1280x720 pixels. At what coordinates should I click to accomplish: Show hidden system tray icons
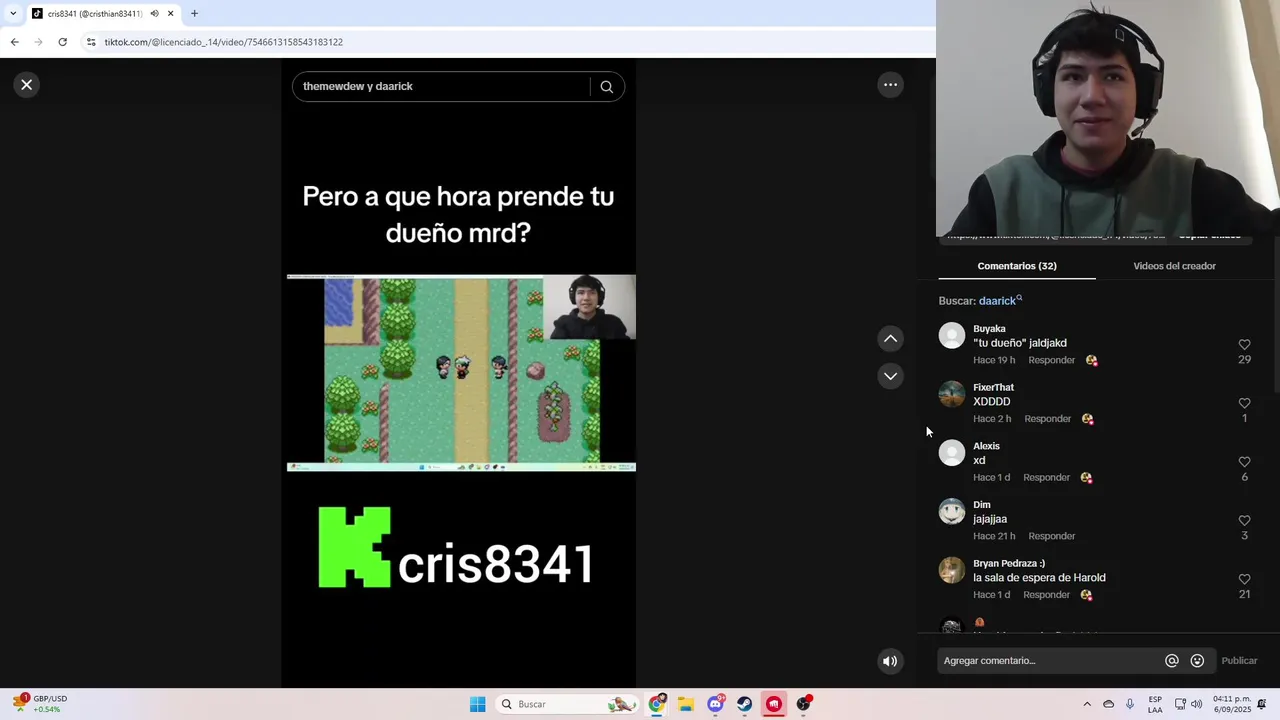1087,704
